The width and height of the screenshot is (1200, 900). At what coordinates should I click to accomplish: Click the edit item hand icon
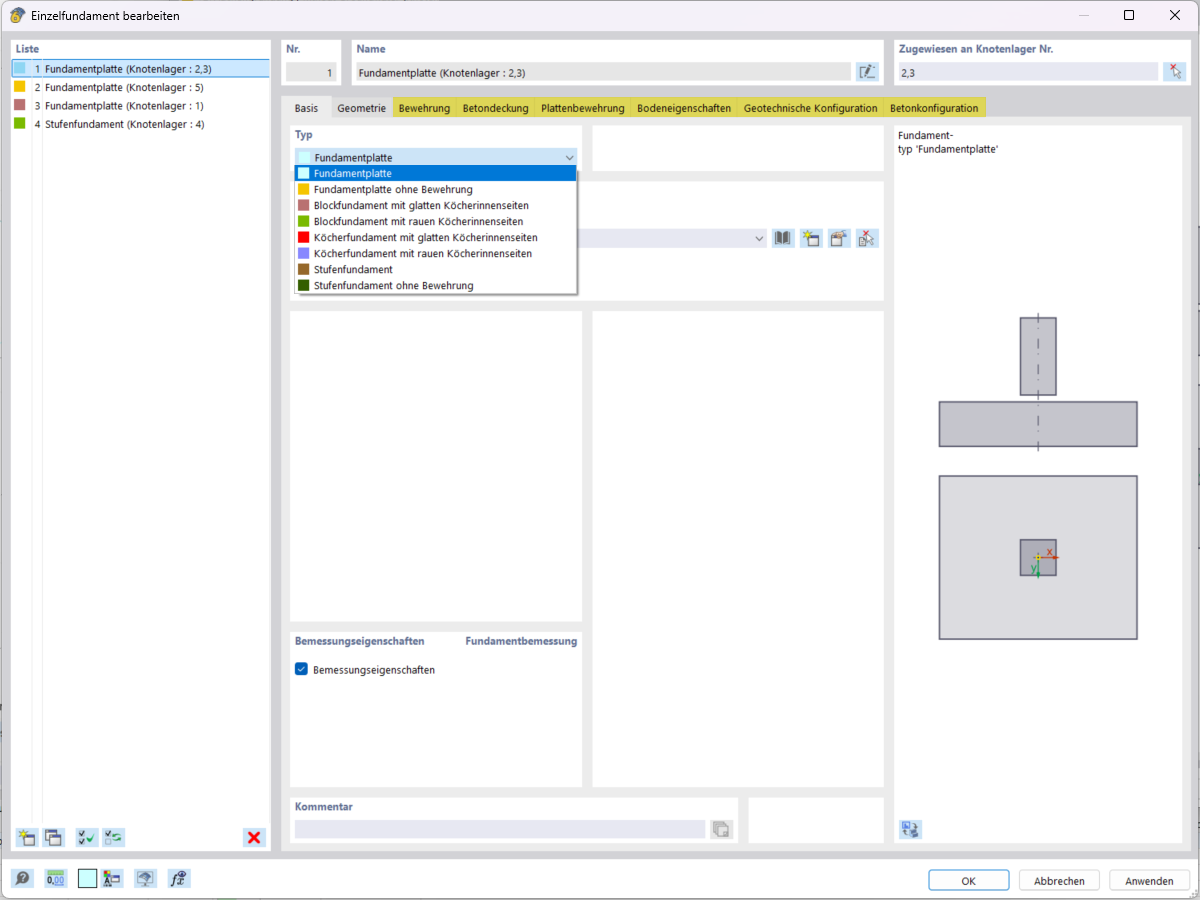839,238
